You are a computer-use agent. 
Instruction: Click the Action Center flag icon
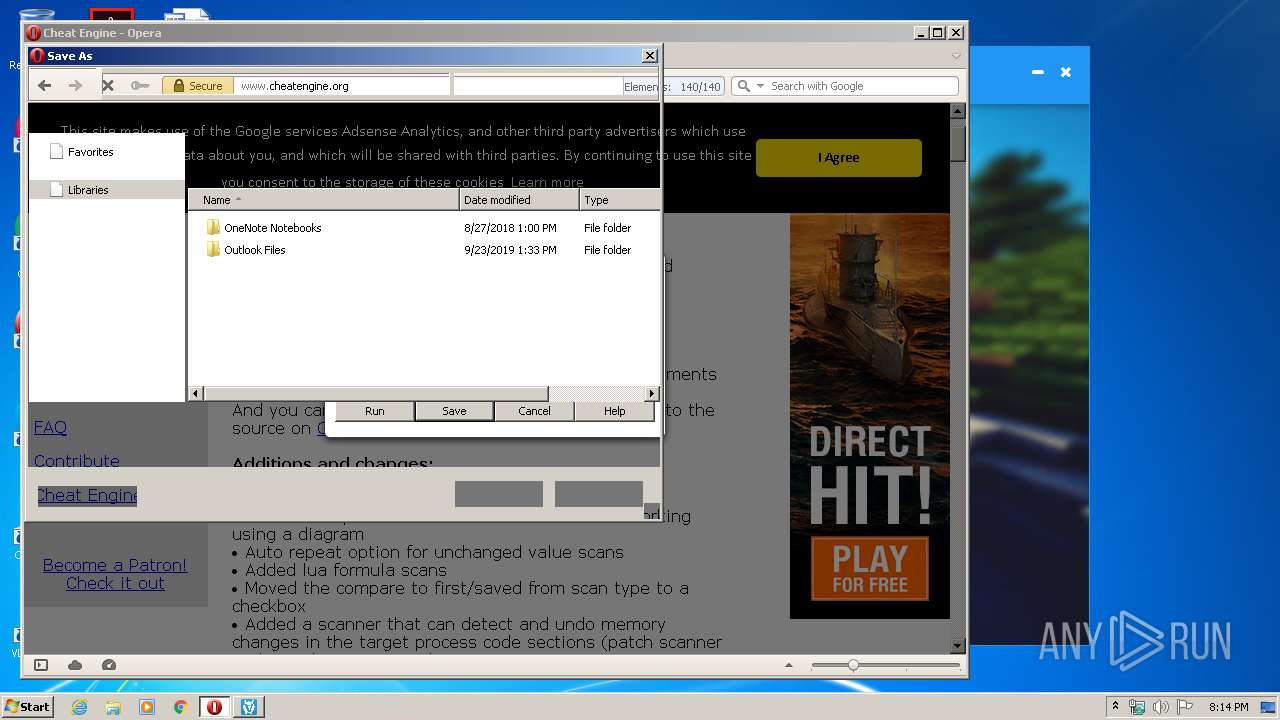(1185, 707)
